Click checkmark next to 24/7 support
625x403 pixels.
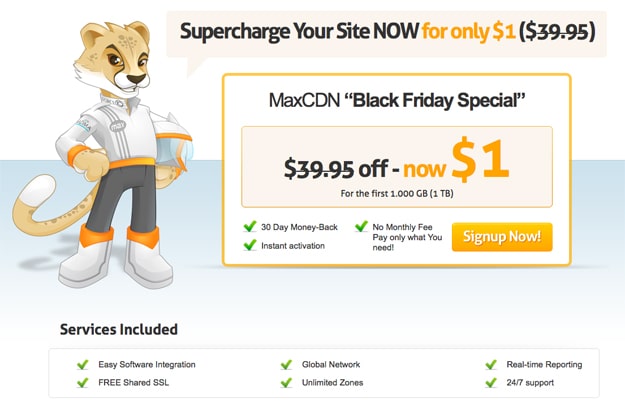[x=490, y=382]
